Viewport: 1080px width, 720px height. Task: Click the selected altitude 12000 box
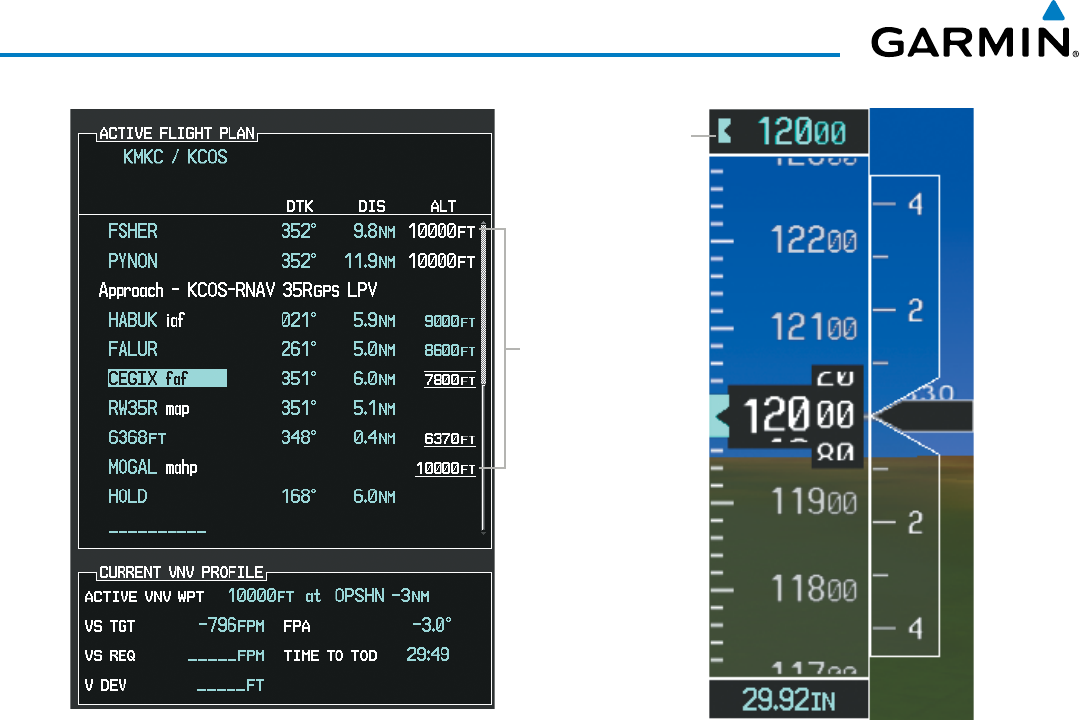tap(789, 132)
